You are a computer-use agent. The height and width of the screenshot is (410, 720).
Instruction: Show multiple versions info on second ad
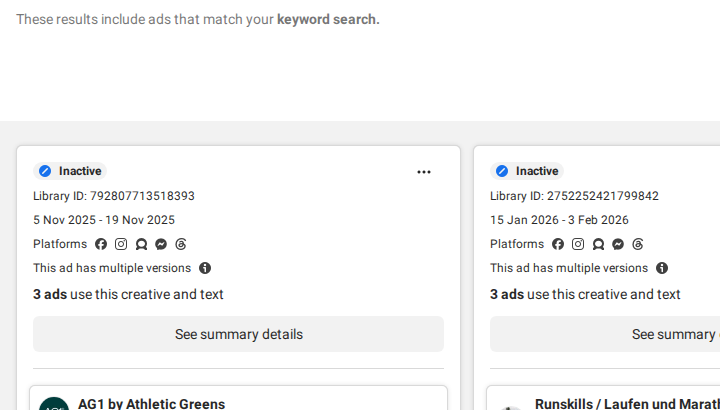click(662, 268)
